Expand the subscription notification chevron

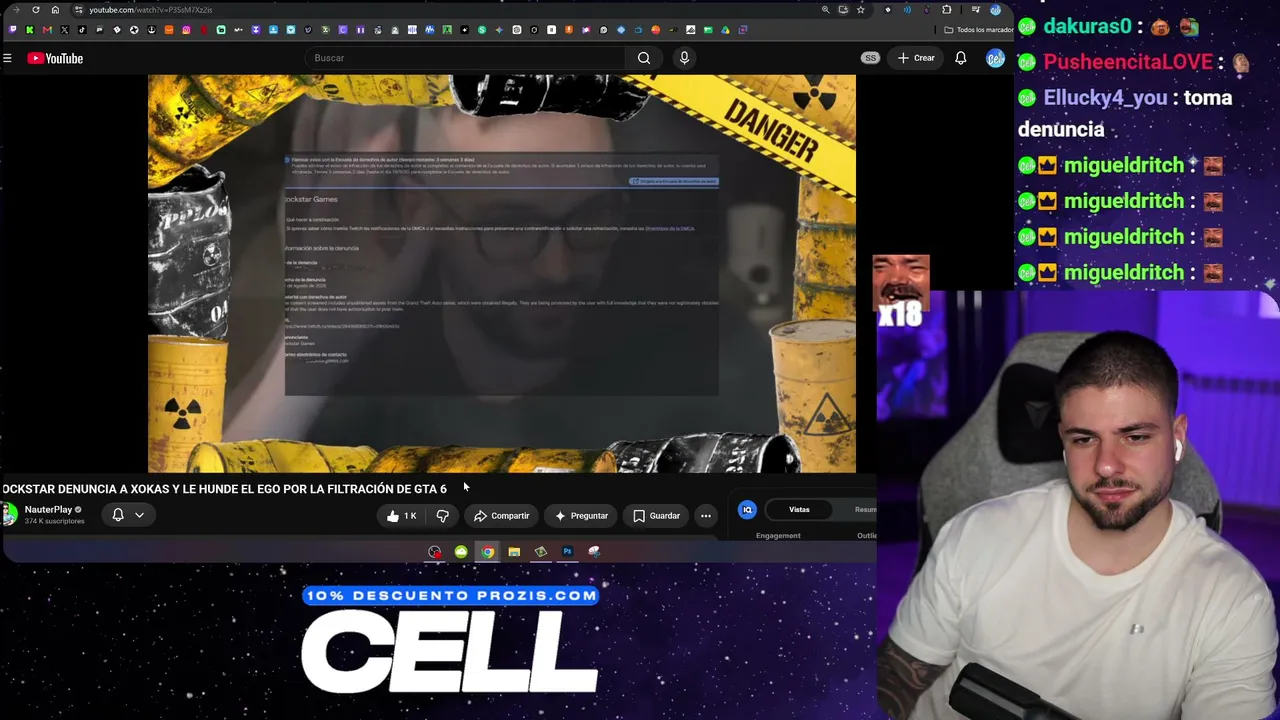pos(139,515)
